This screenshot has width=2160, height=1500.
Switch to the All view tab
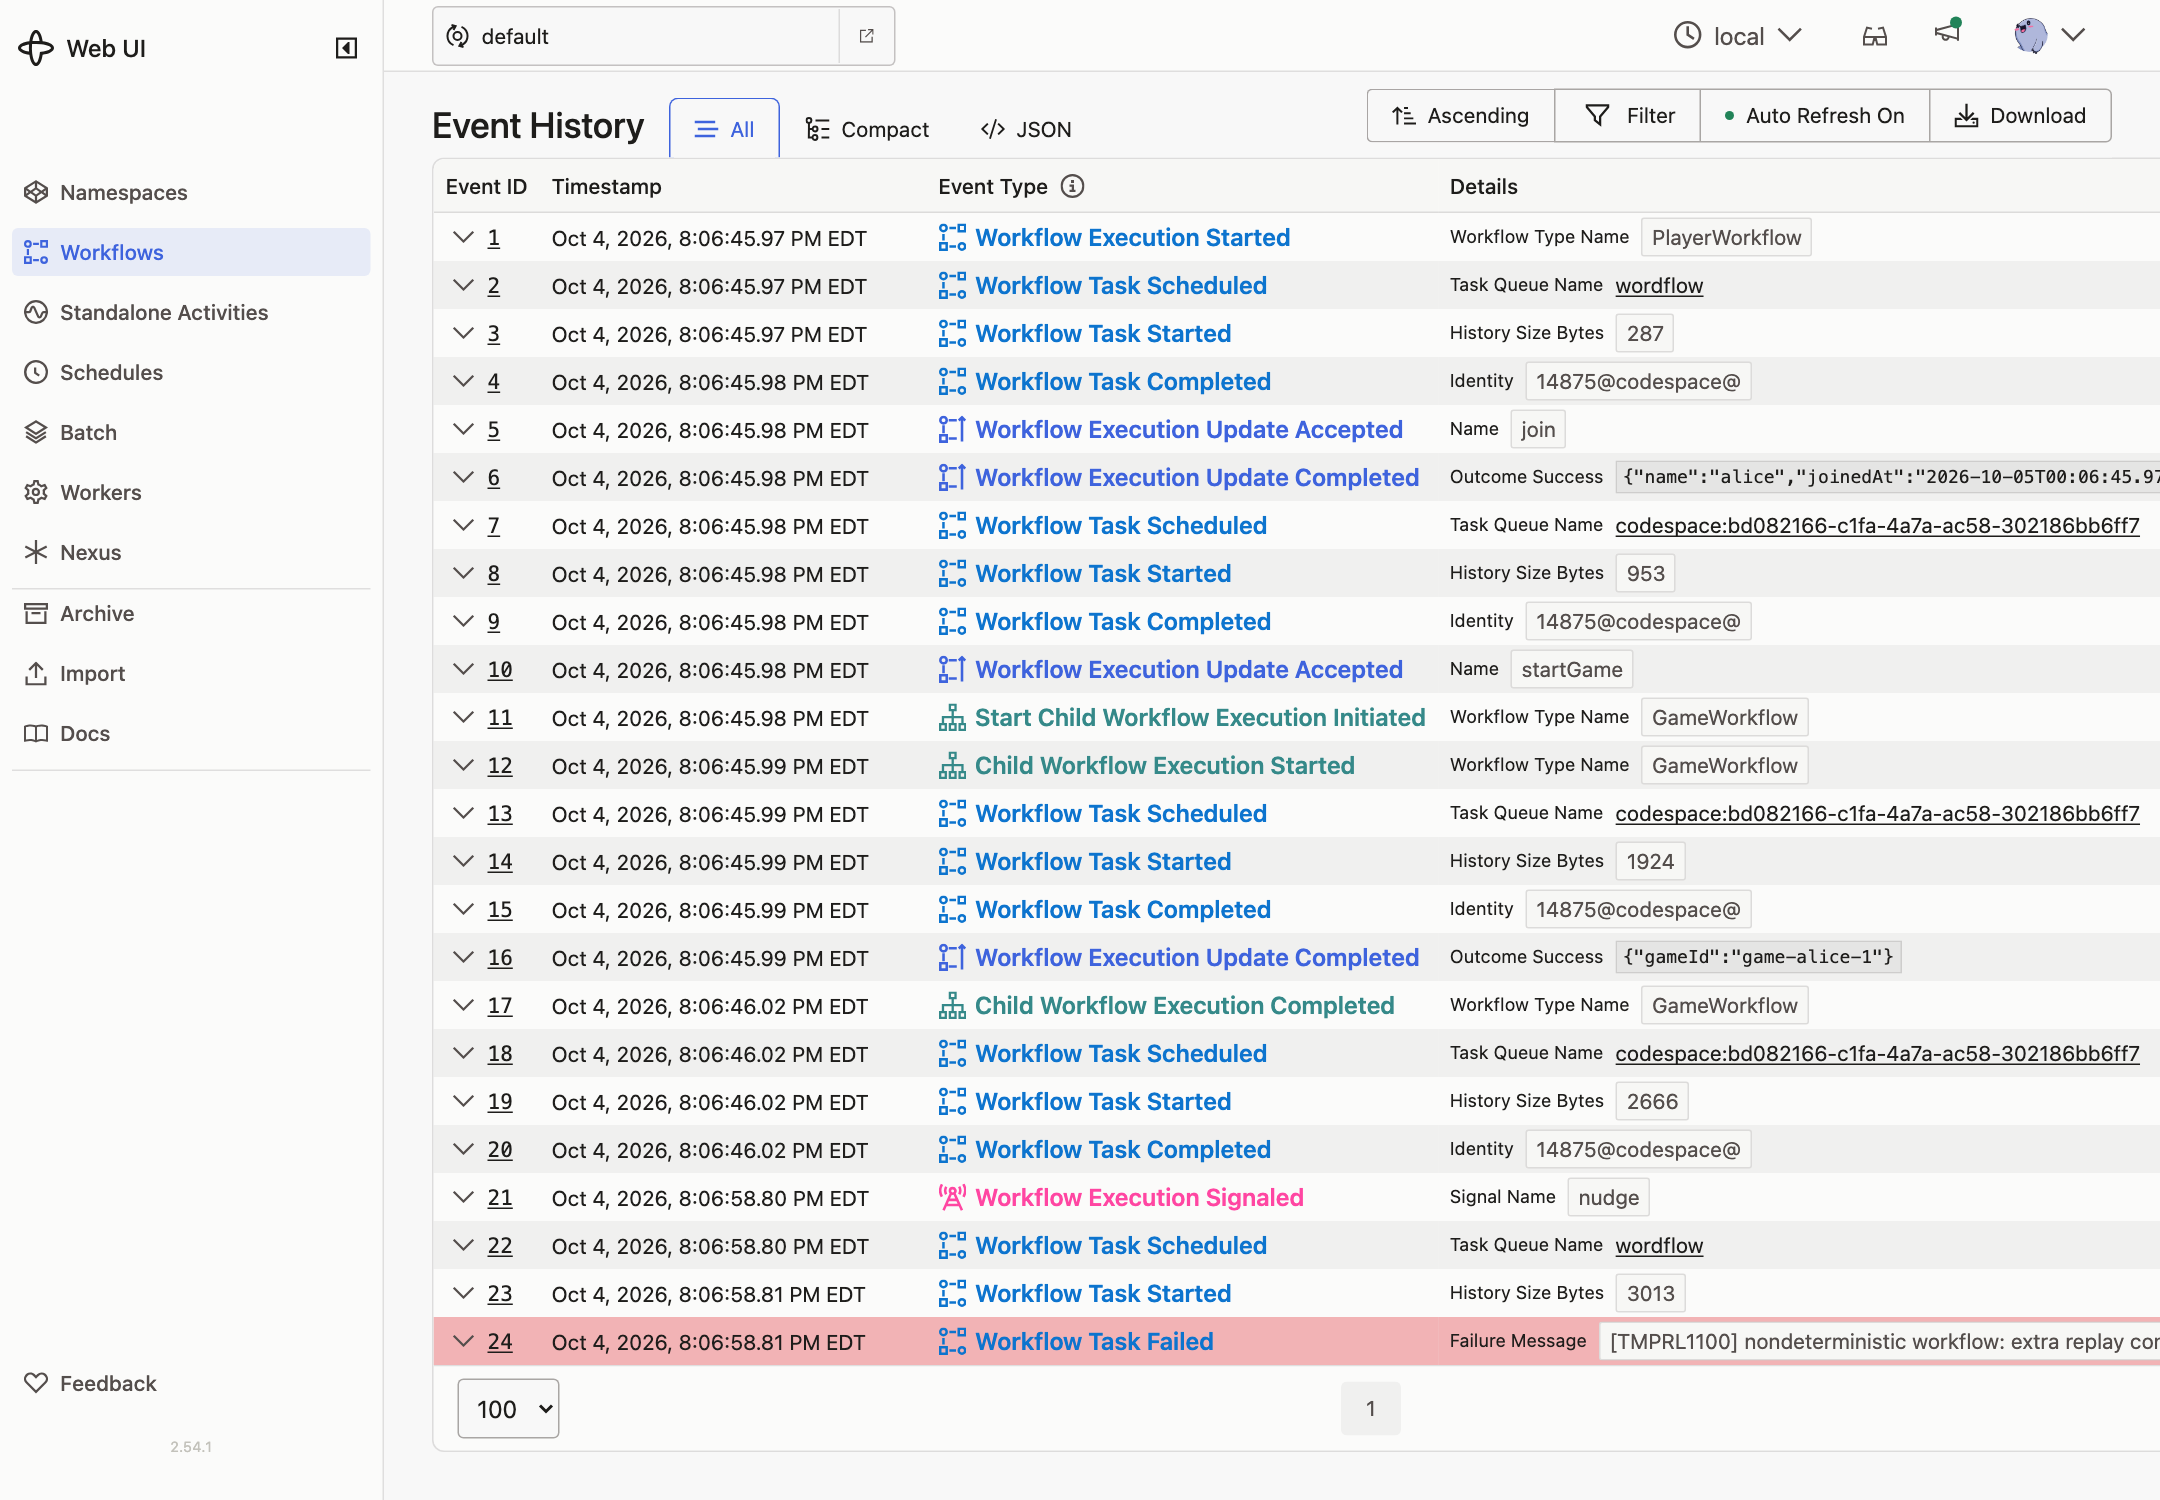point(724,129)
